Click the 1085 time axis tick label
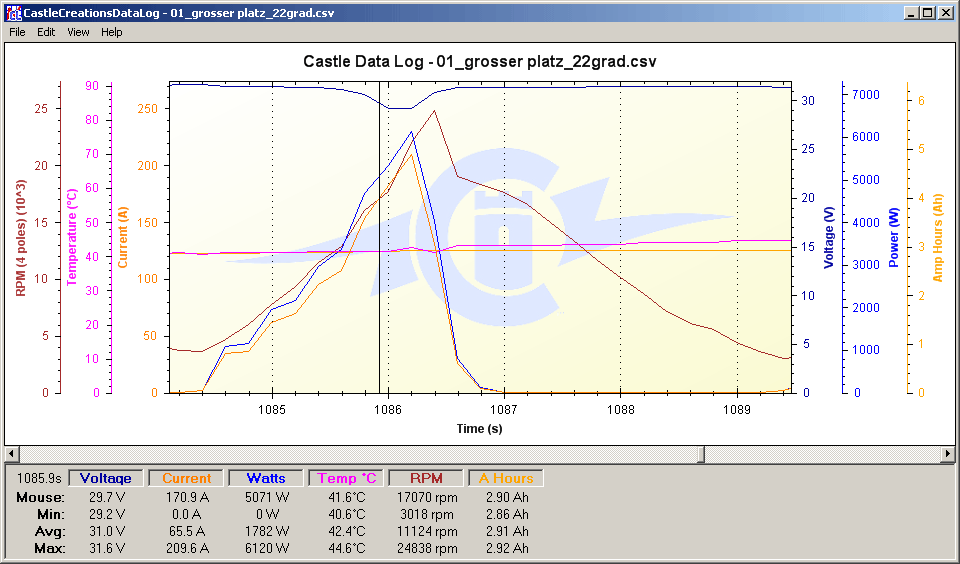Image resolution: width=960 pixels, height=564 pixels. coord(272,409)
